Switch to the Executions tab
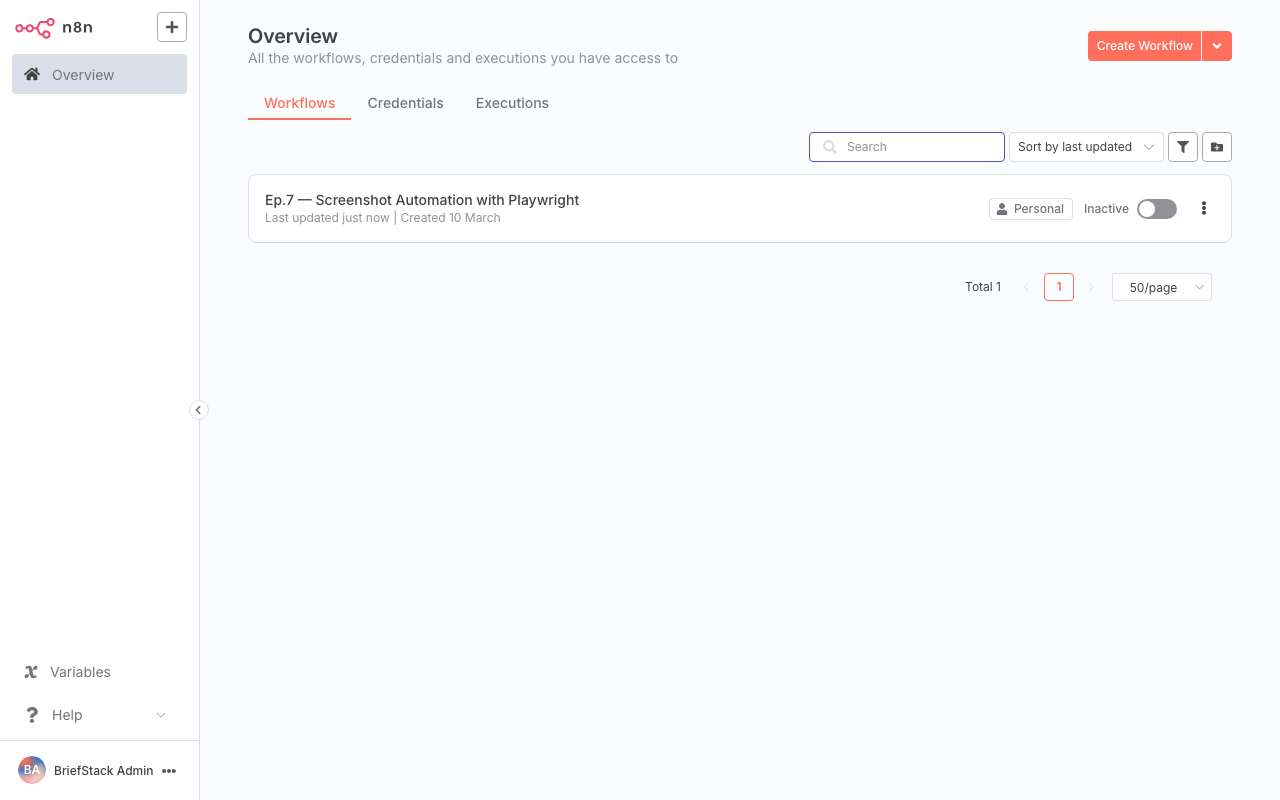Image resolution: width=1280 pixels, height=800 pixels. tap(512, 103)
